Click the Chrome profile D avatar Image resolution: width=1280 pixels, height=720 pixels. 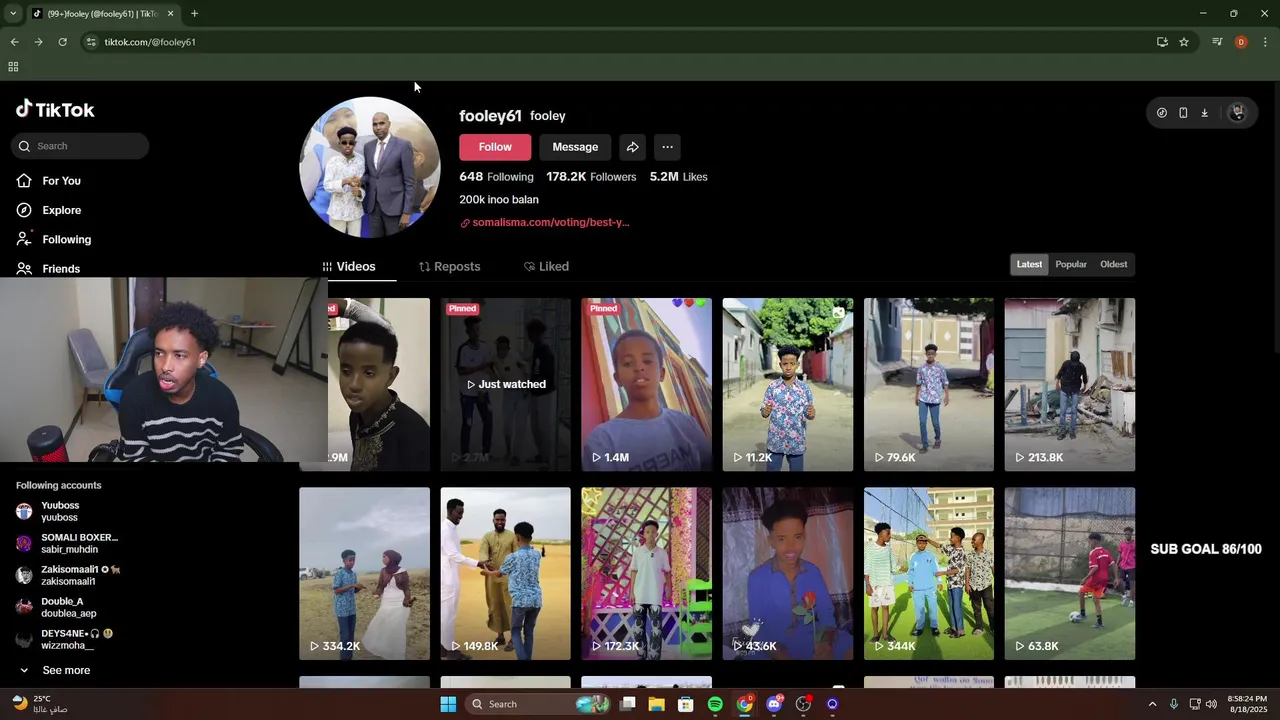(x=1241, y=42)
